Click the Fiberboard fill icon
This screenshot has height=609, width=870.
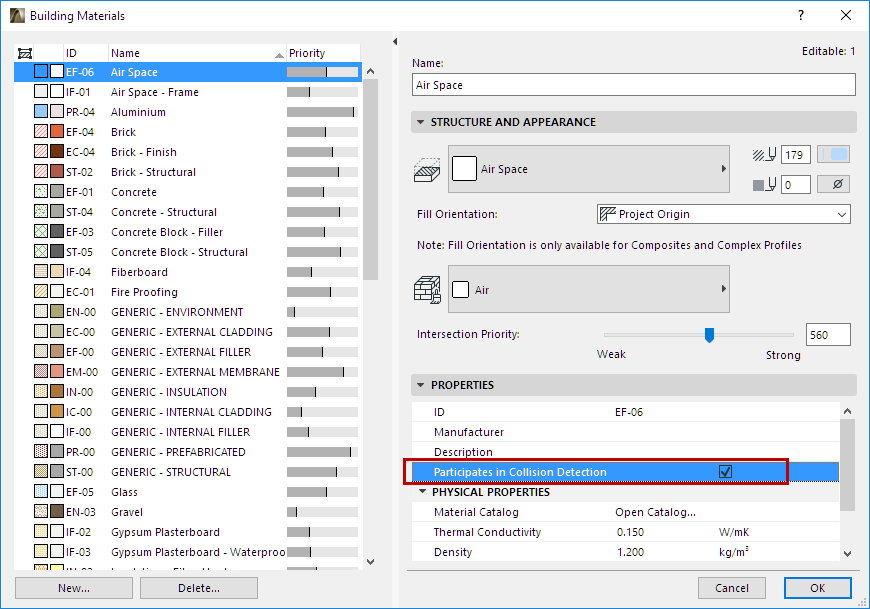41,272
